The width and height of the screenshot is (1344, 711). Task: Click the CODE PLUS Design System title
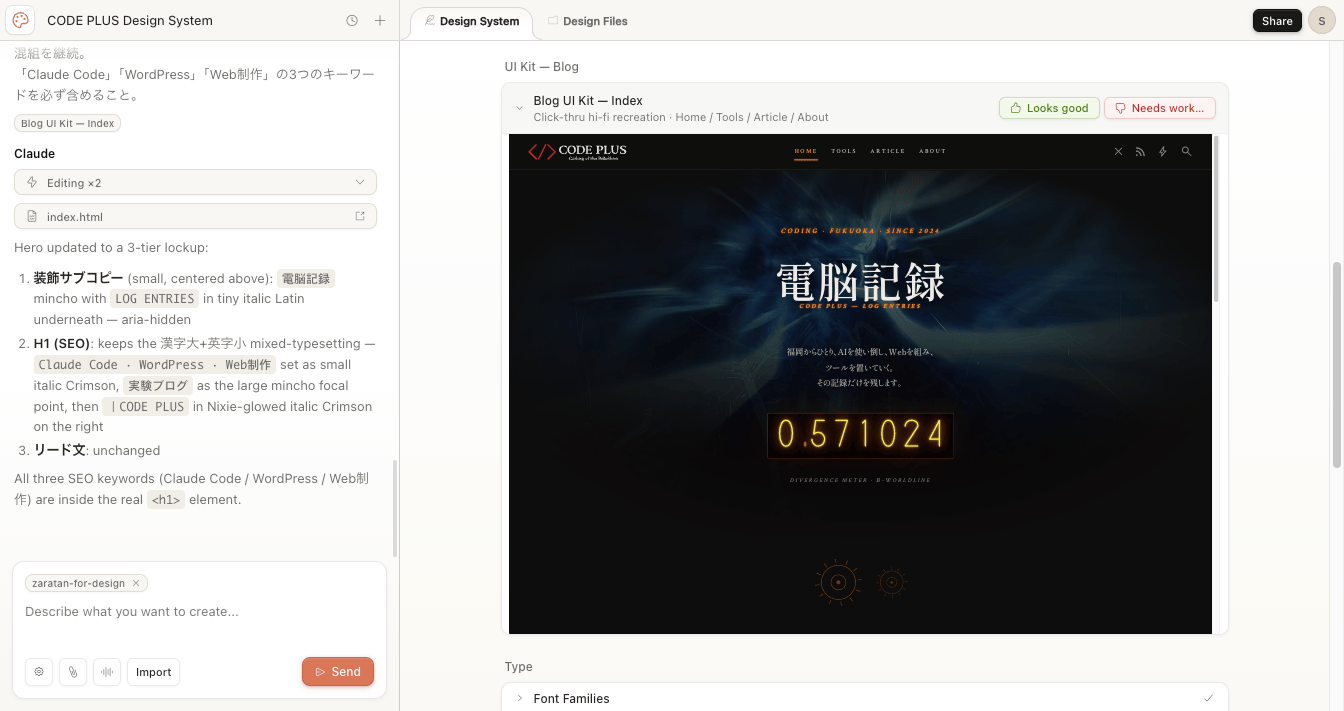(130, 20)
